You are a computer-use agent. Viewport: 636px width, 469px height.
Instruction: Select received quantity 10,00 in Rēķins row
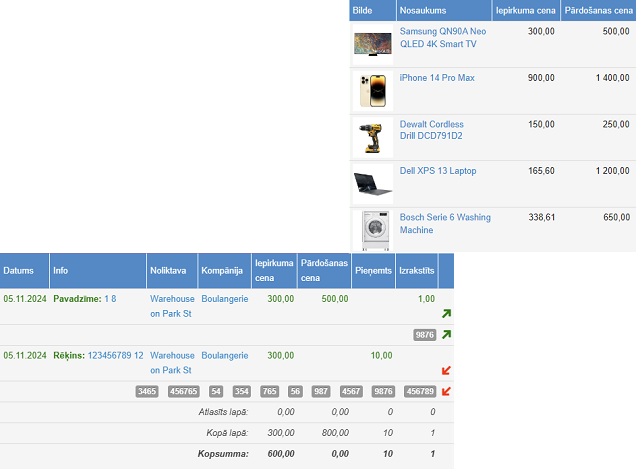pos(381,356)
